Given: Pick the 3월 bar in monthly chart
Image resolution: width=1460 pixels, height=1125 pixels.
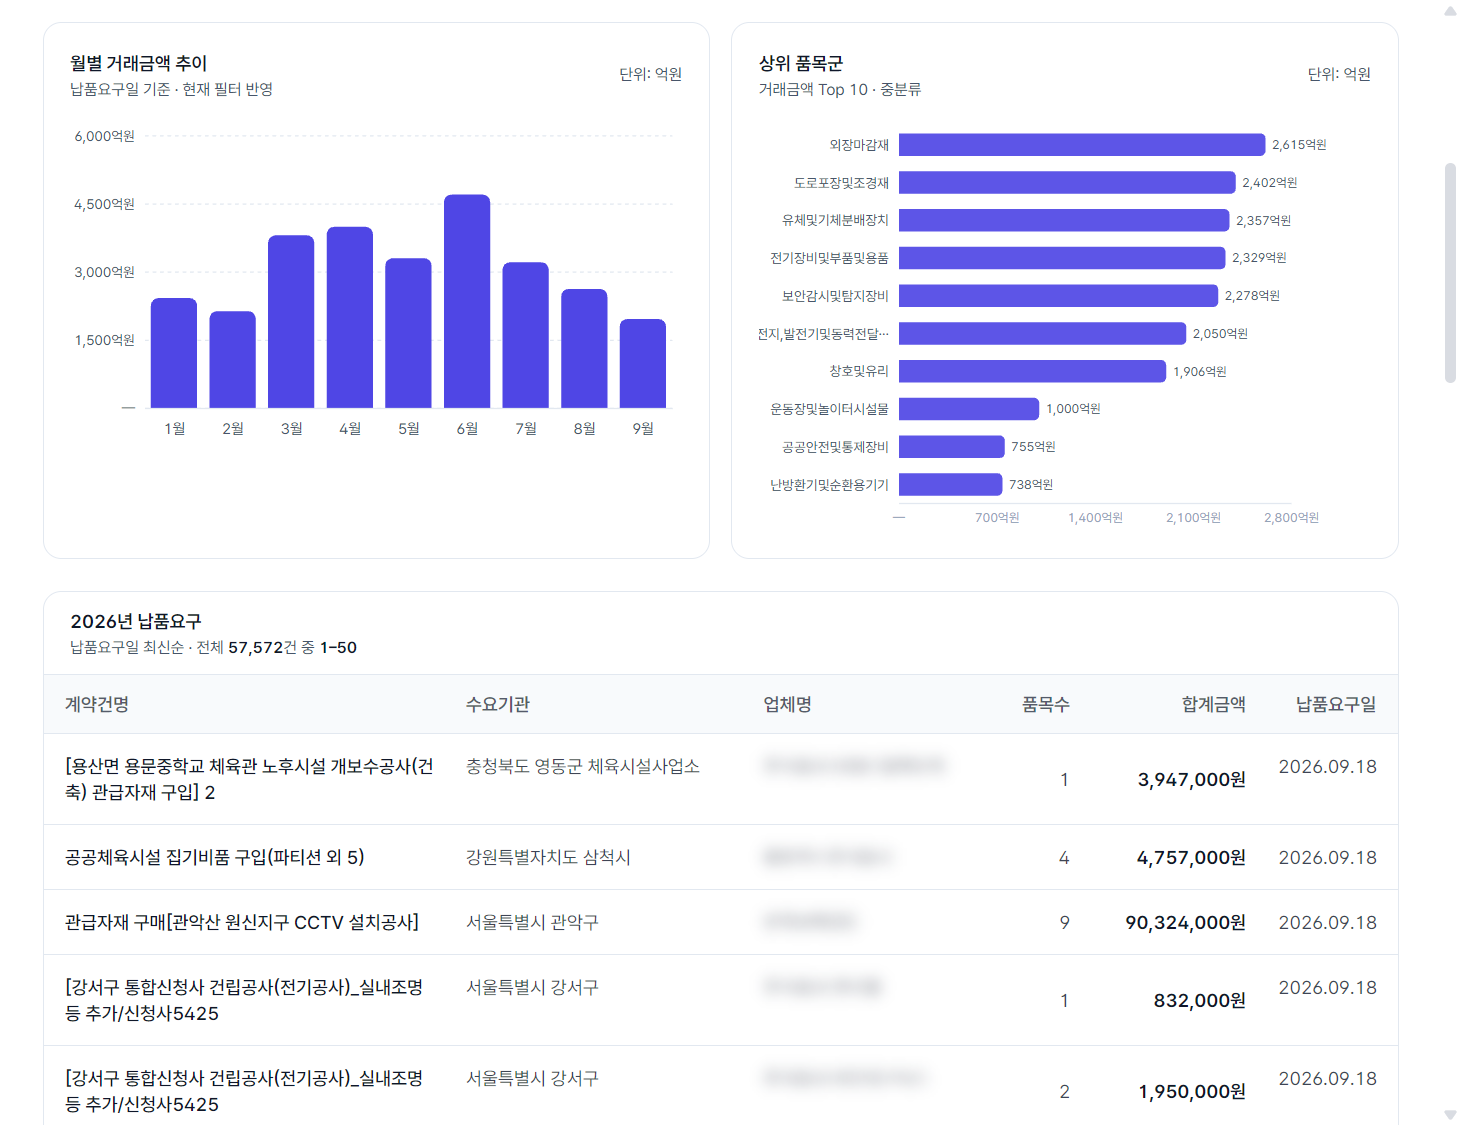Looking at the screenshot, I should (x=291, y=322).
